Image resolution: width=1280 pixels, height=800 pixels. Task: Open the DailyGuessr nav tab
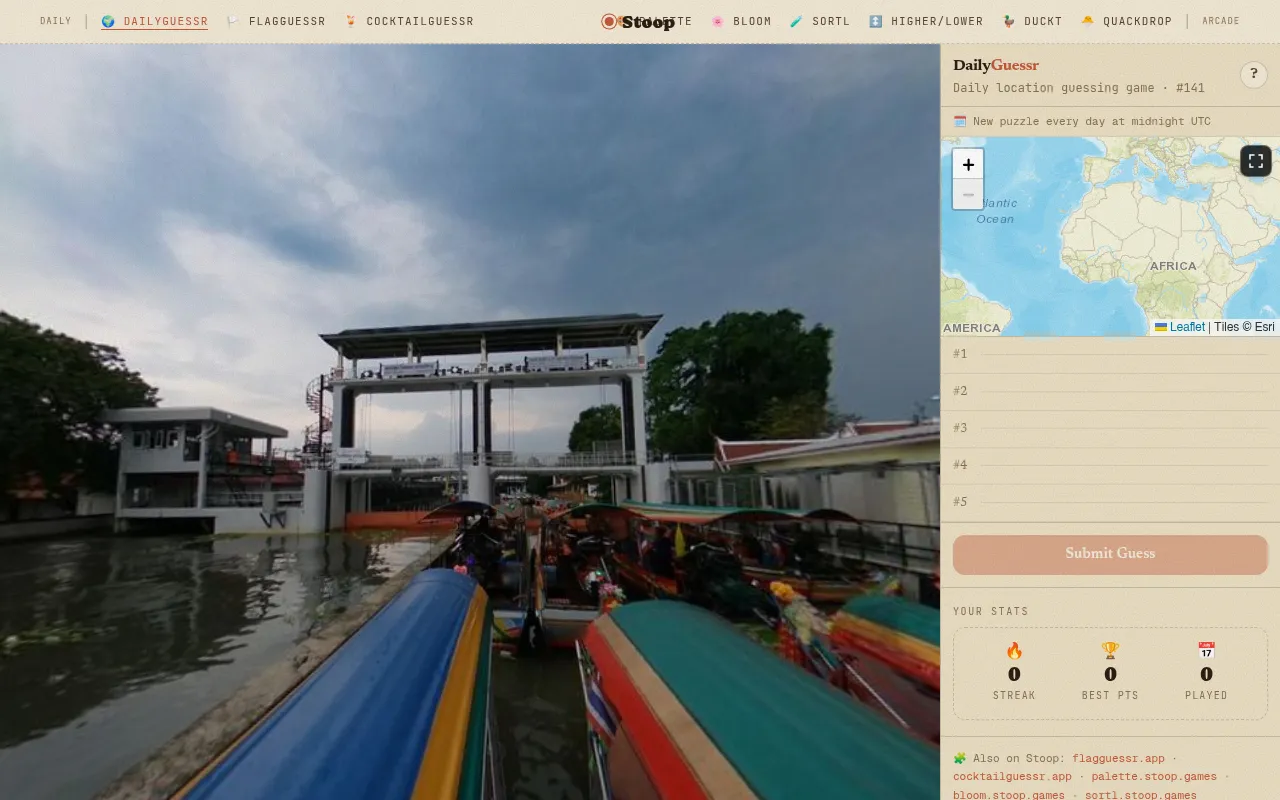(154, 21)
